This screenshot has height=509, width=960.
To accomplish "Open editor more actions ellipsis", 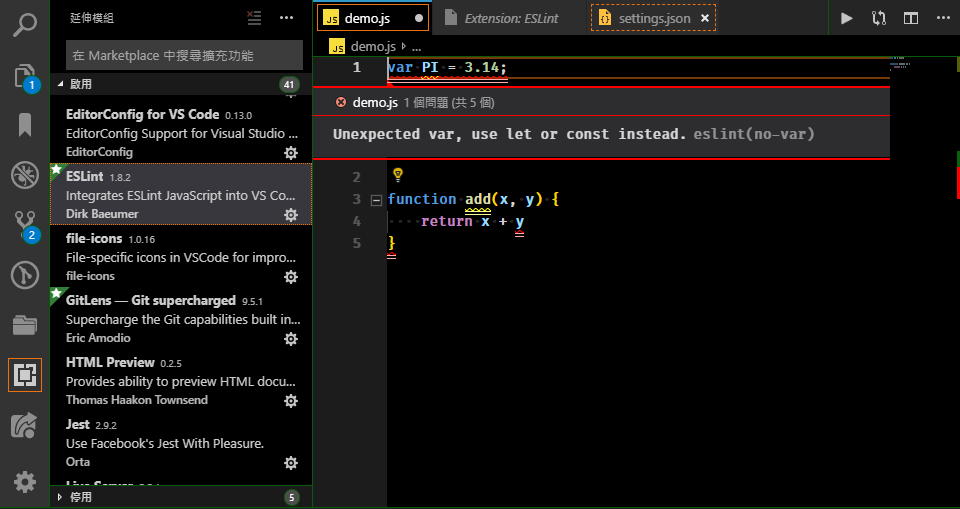I will 943,18.
